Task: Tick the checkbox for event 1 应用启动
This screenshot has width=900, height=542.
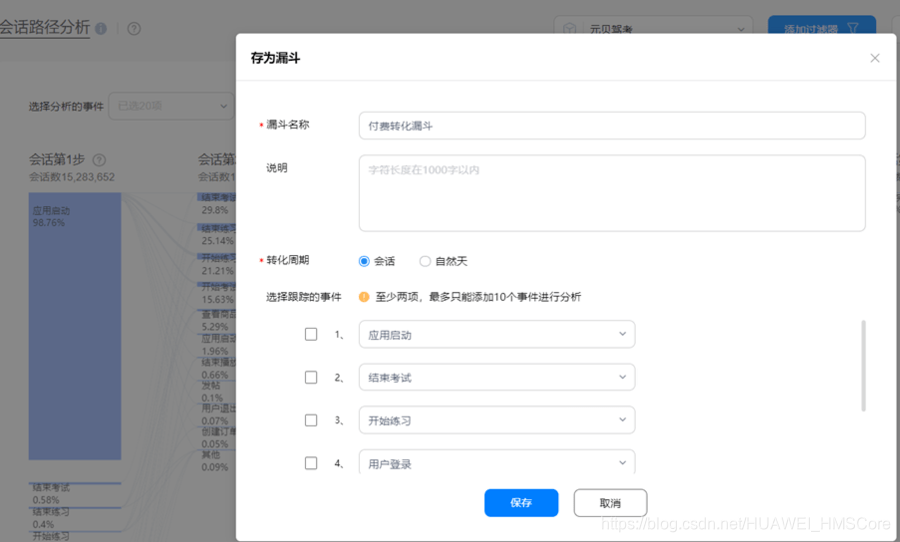Action: click(x=311, y=334)
